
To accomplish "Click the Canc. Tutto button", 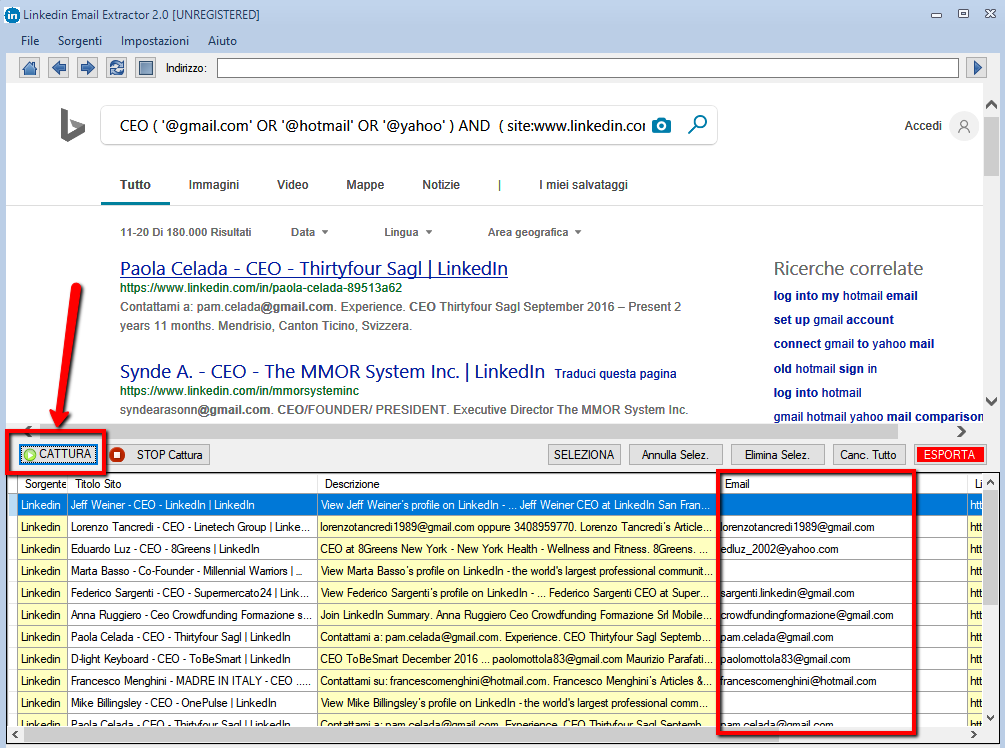I will (868, 455).
